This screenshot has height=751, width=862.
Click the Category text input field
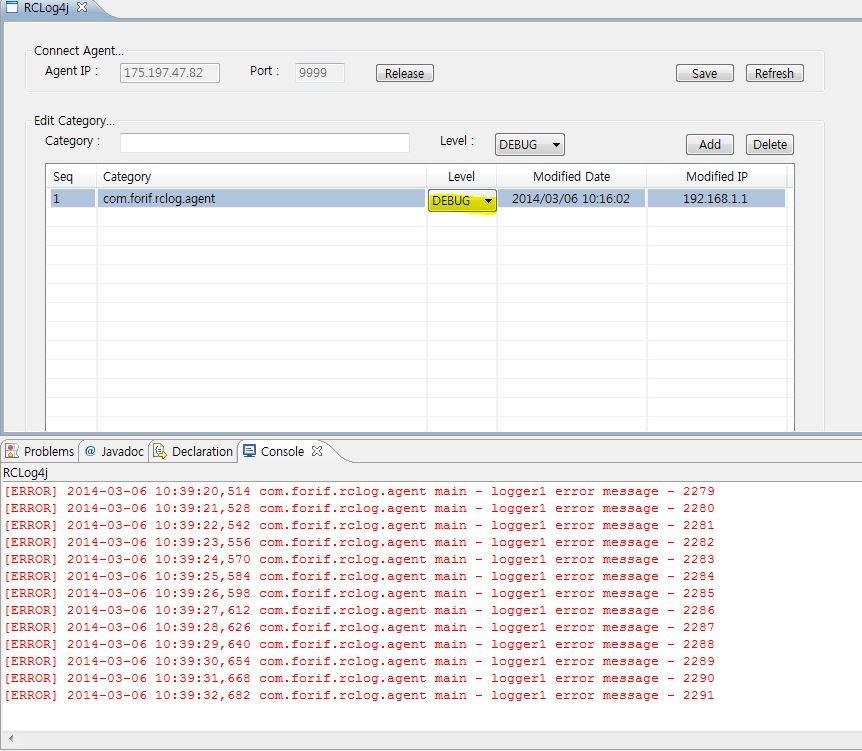pyautogui.click(x=264, y=143)
